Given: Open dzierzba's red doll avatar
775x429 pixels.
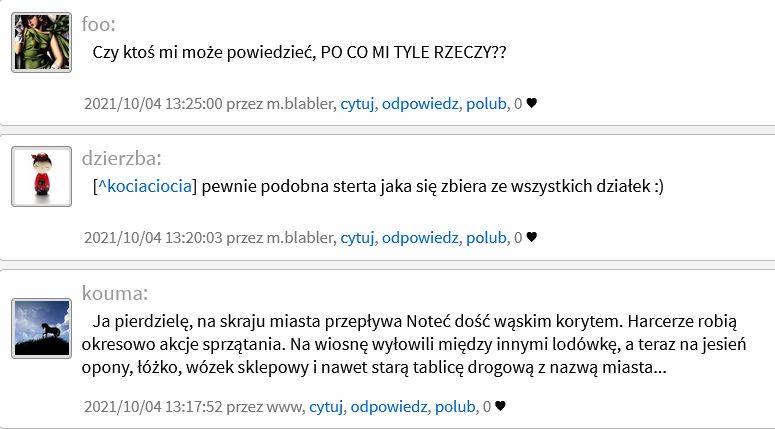Looking at the screenshot, I should coord(42,176).
